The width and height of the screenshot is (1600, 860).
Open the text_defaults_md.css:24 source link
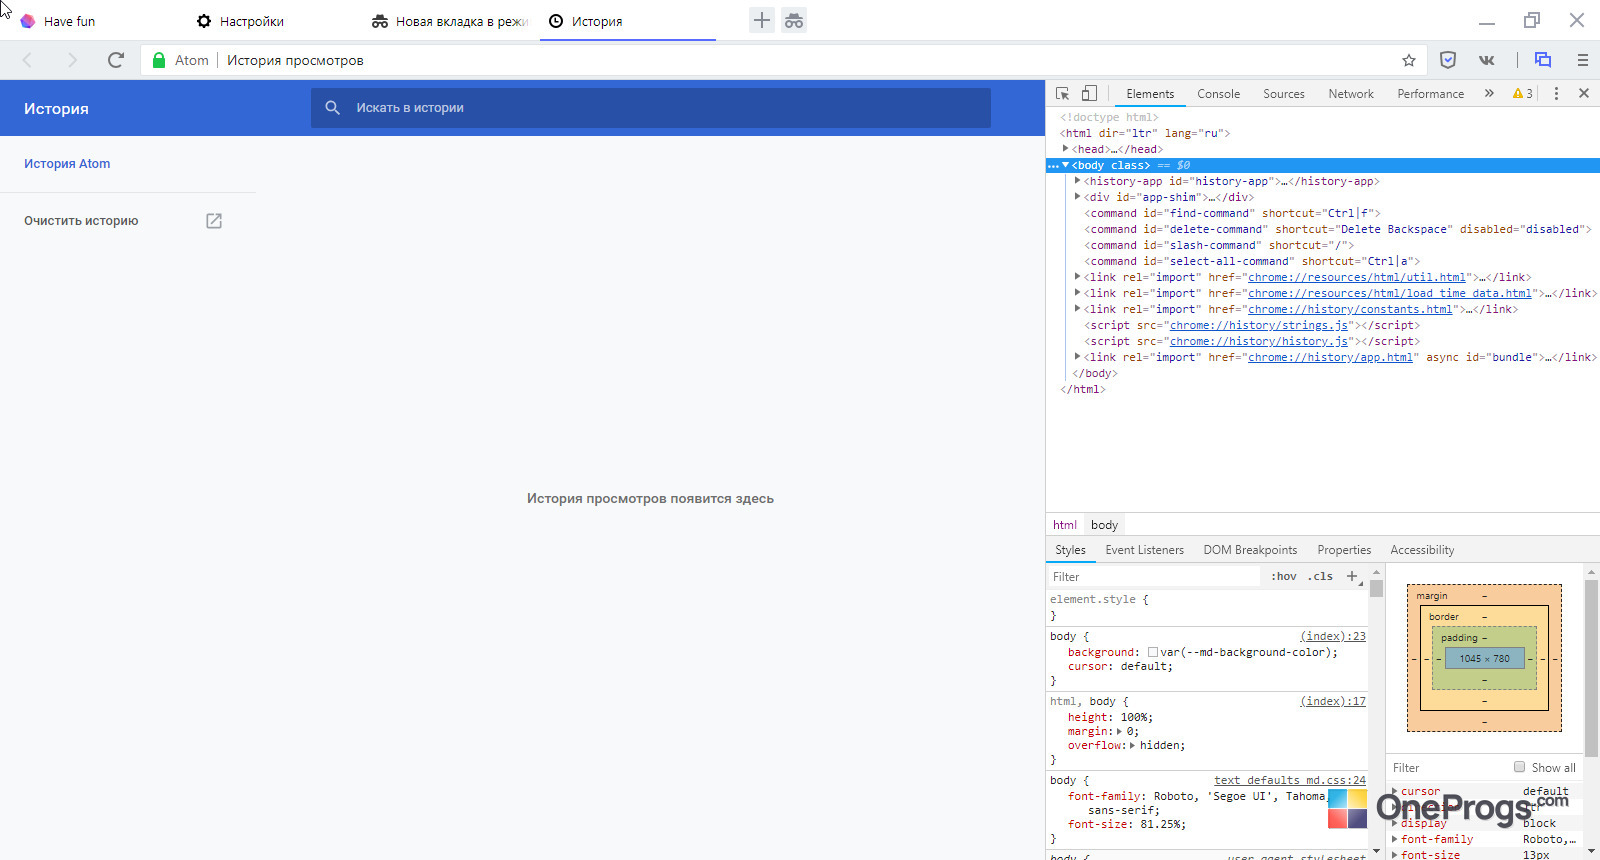point(1290,780)
